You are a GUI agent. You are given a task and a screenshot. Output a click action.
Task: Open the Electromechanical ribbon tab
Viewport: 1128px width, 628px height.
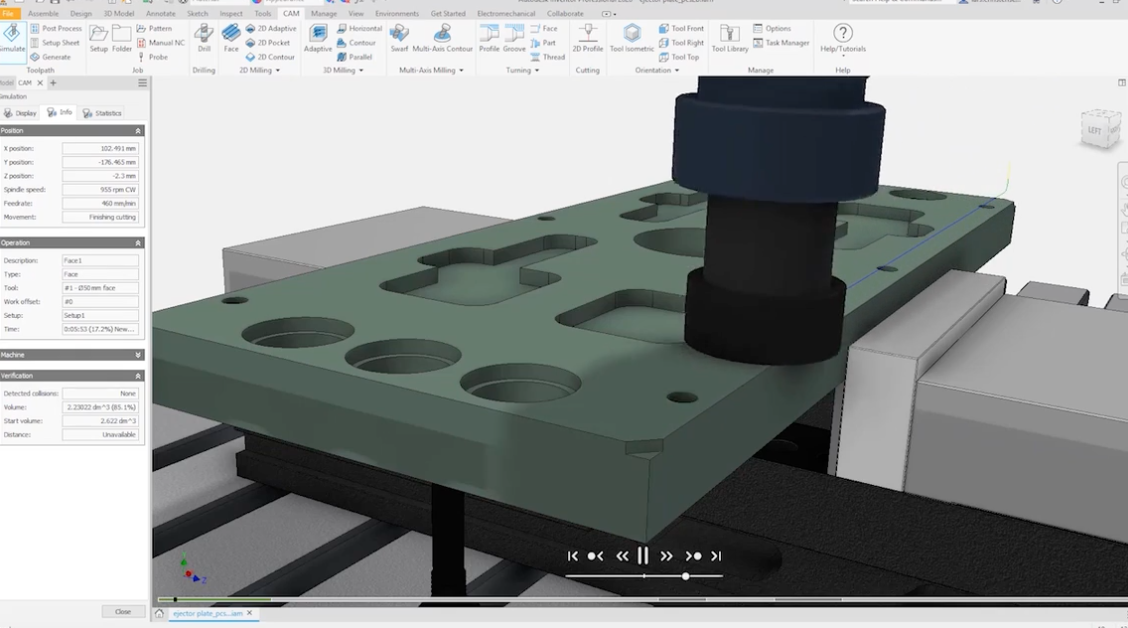click(506, 14)
